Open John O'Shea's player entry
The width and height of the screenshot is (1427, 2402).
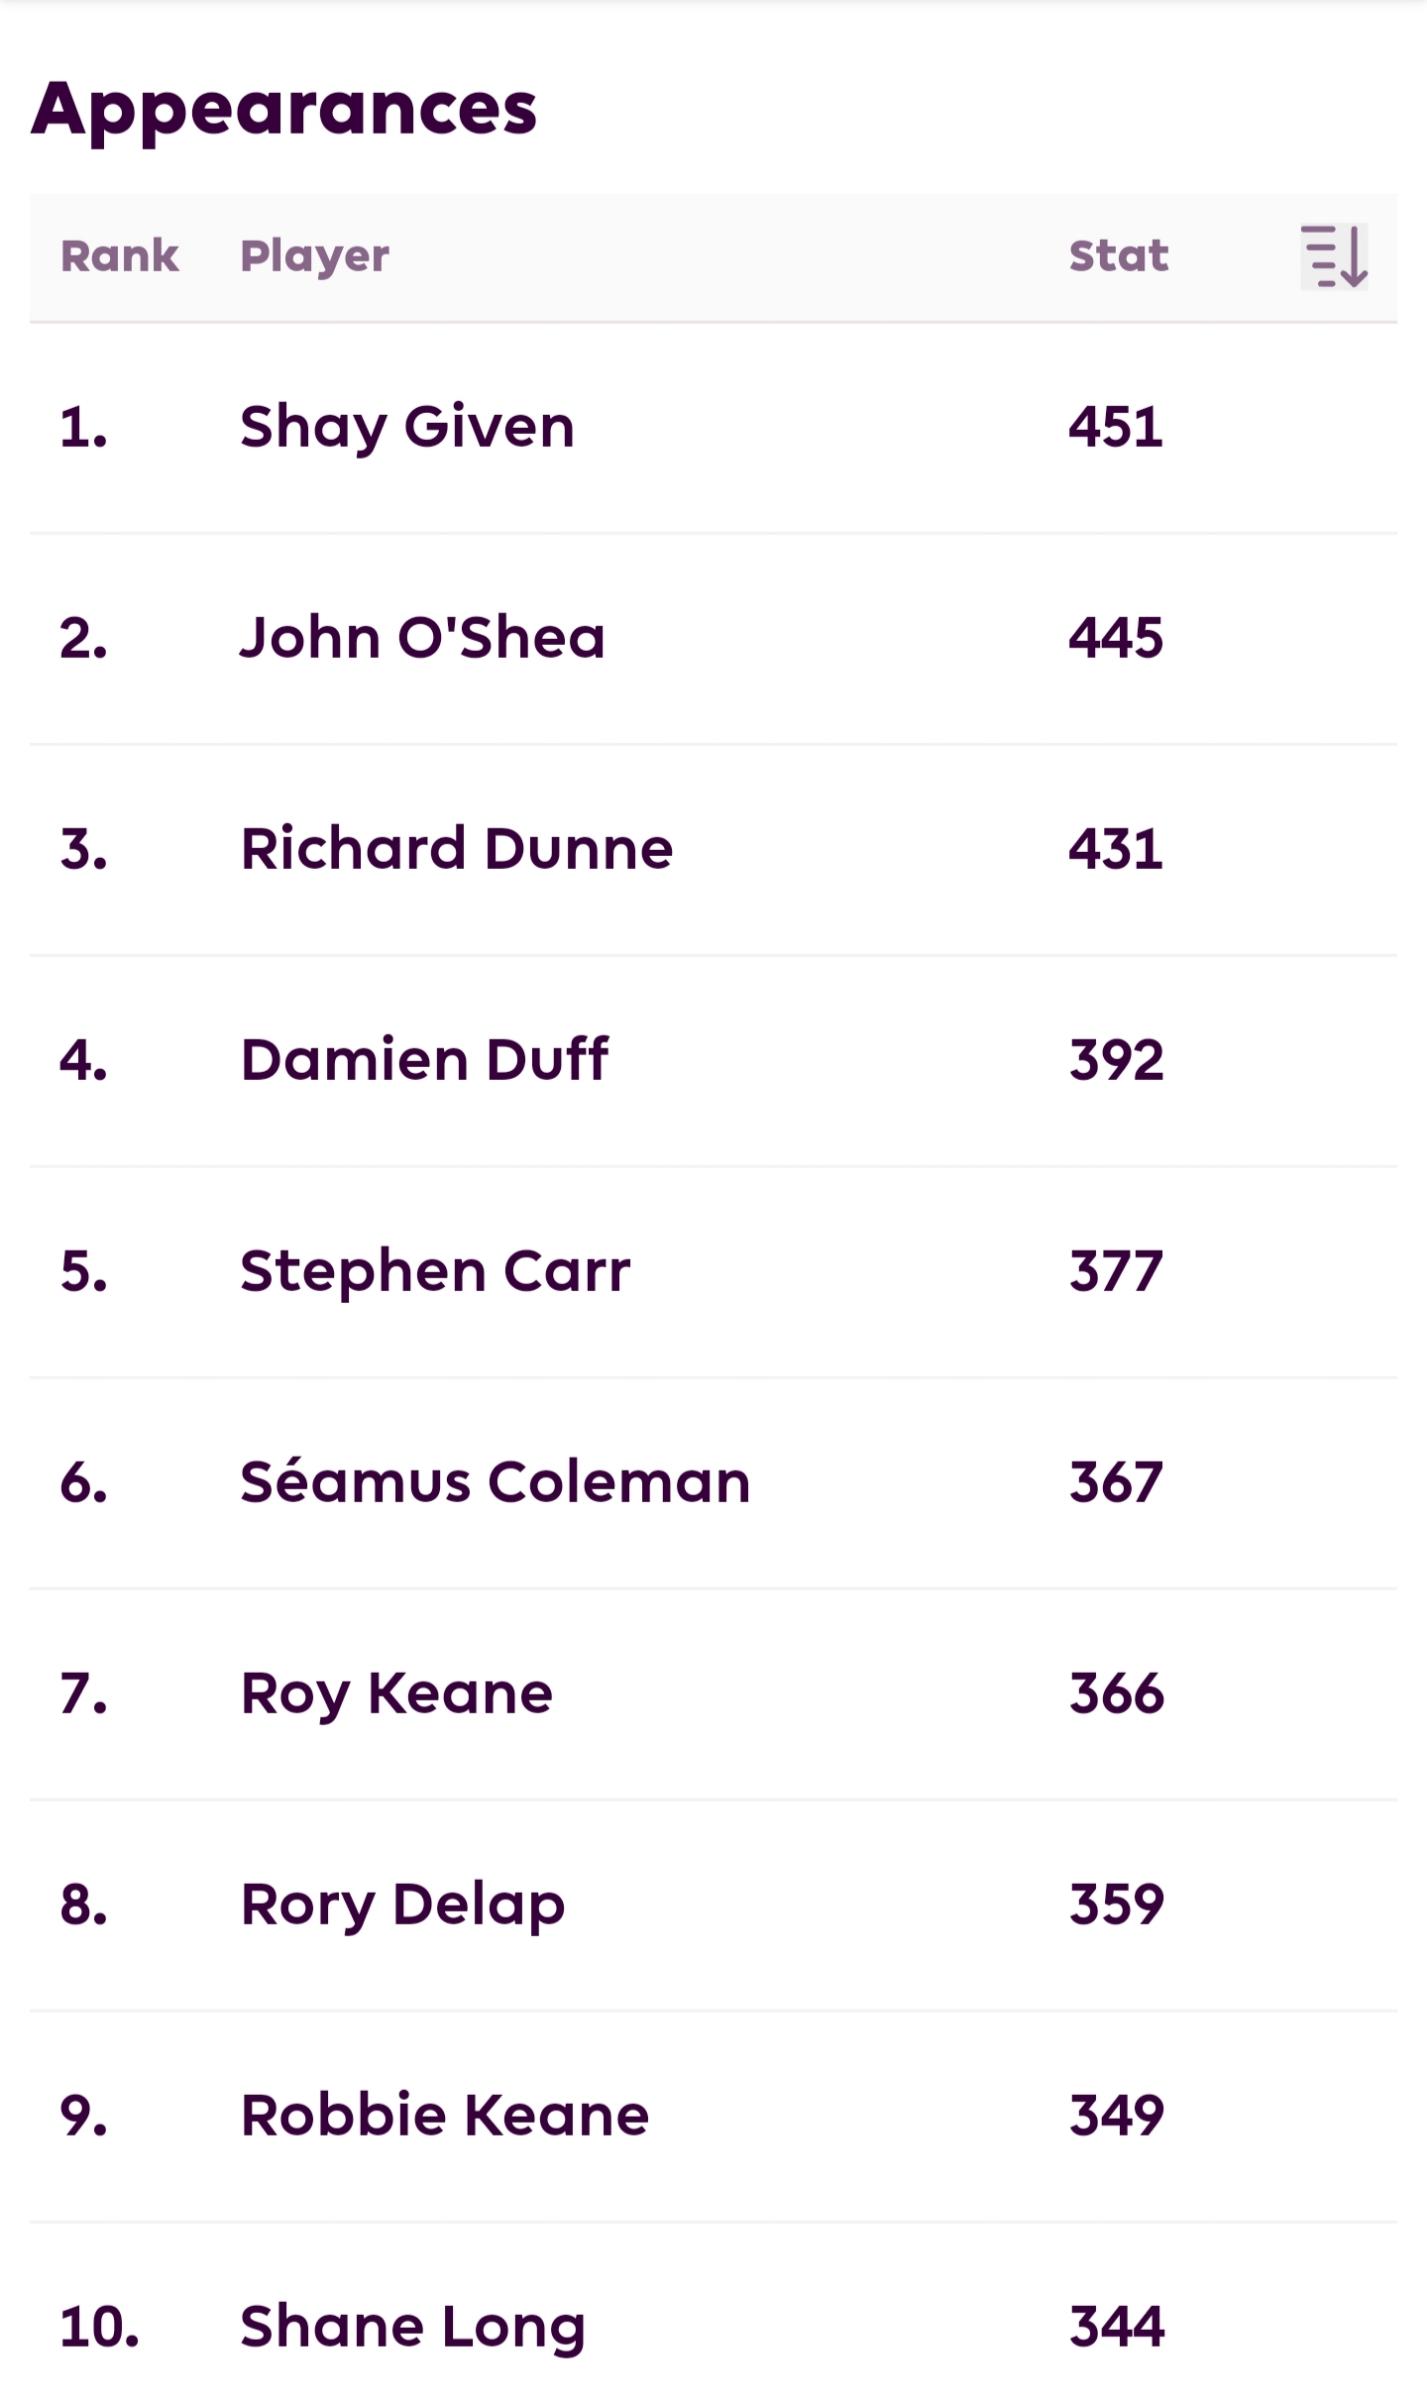[422, 638]
